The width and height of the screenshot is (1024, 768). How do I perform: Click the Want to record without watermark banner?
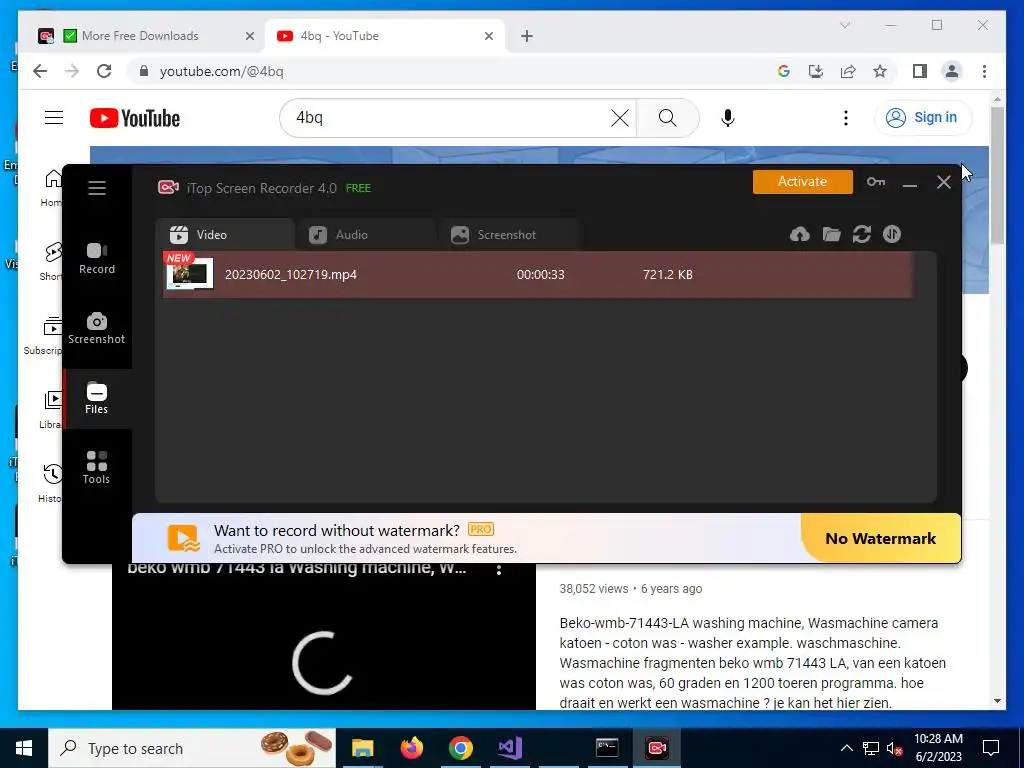click(x=466, y=538)
